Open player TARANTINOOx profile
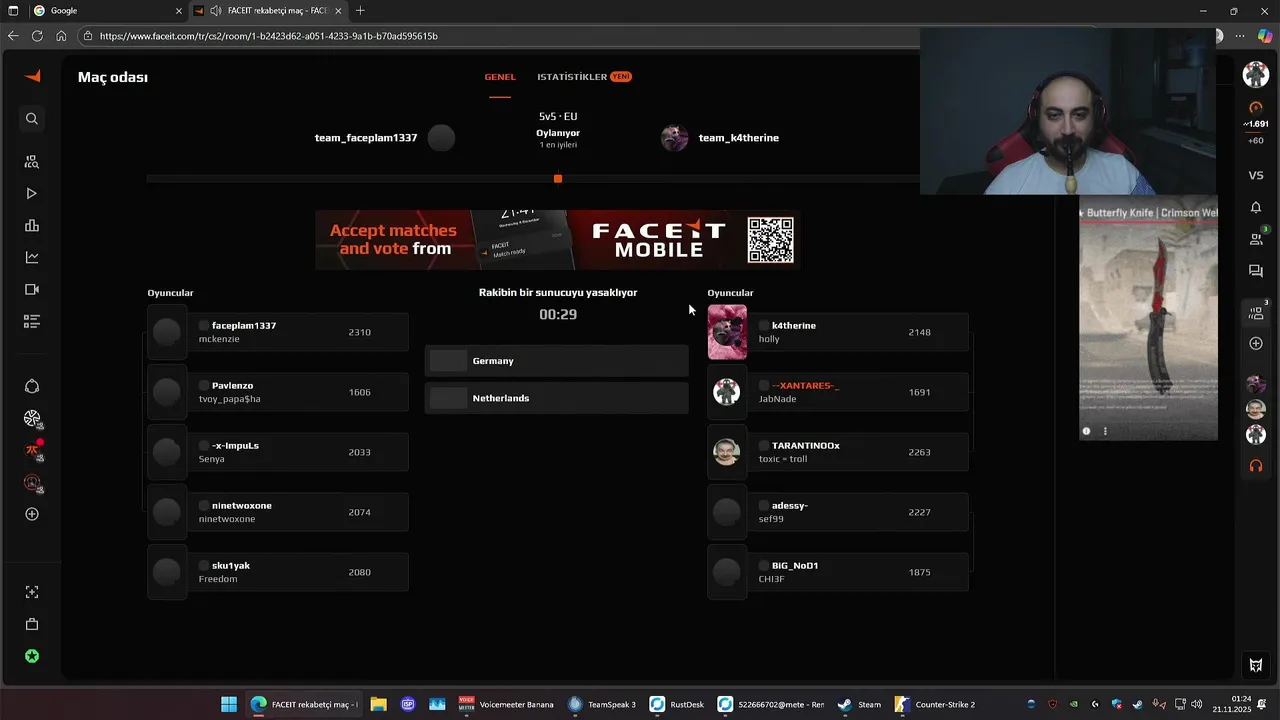The height and width of the screenshot is (720, 1280). click(838, 452)
